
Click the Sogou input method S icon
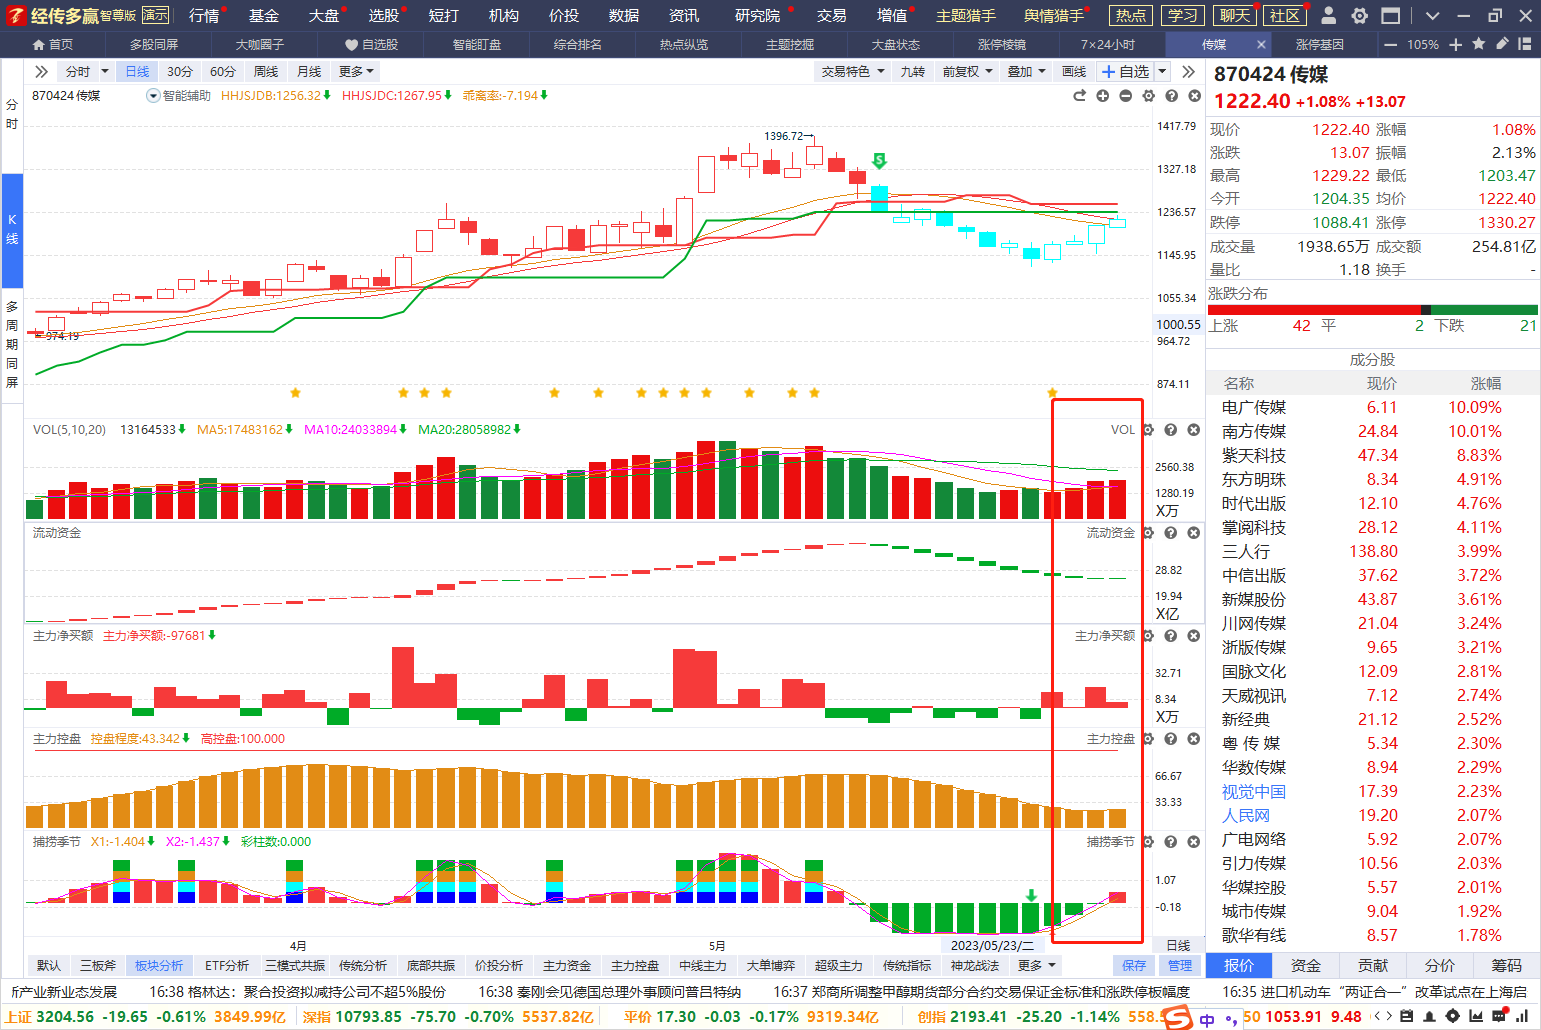tap(1177, 1016)
